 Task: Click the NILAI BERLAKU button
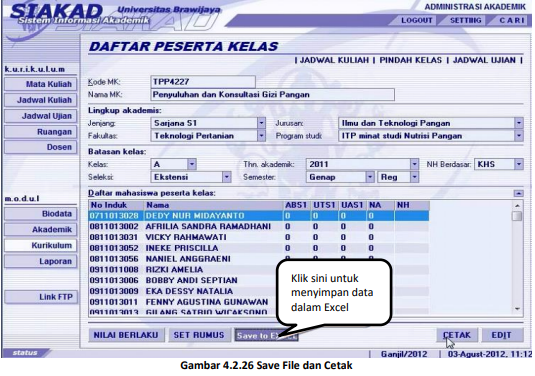[x=126, y=335]
